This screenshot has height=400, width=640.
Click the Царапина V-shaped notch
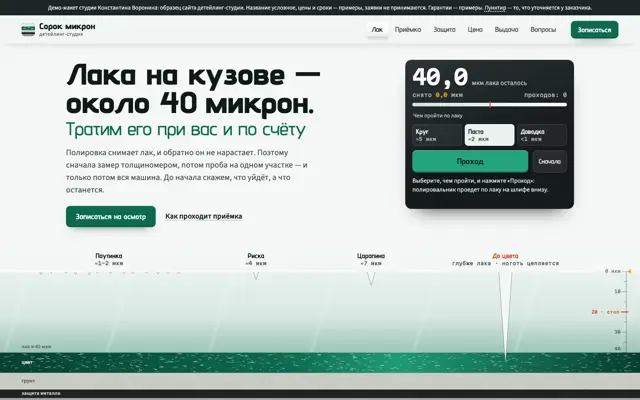pos(371,278)
